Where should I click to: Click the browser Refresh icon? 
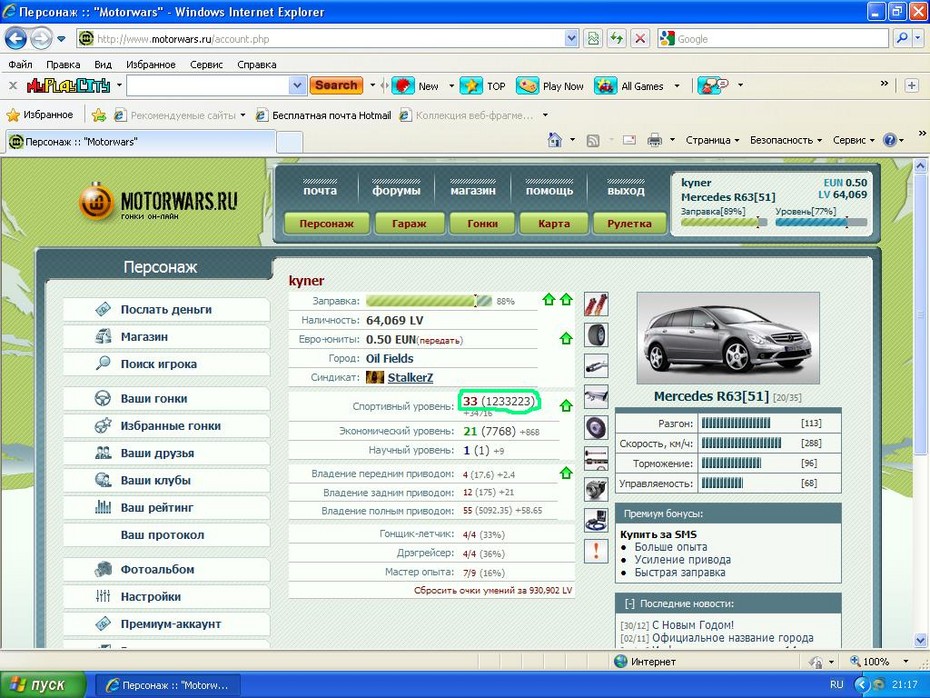(617, 39)
